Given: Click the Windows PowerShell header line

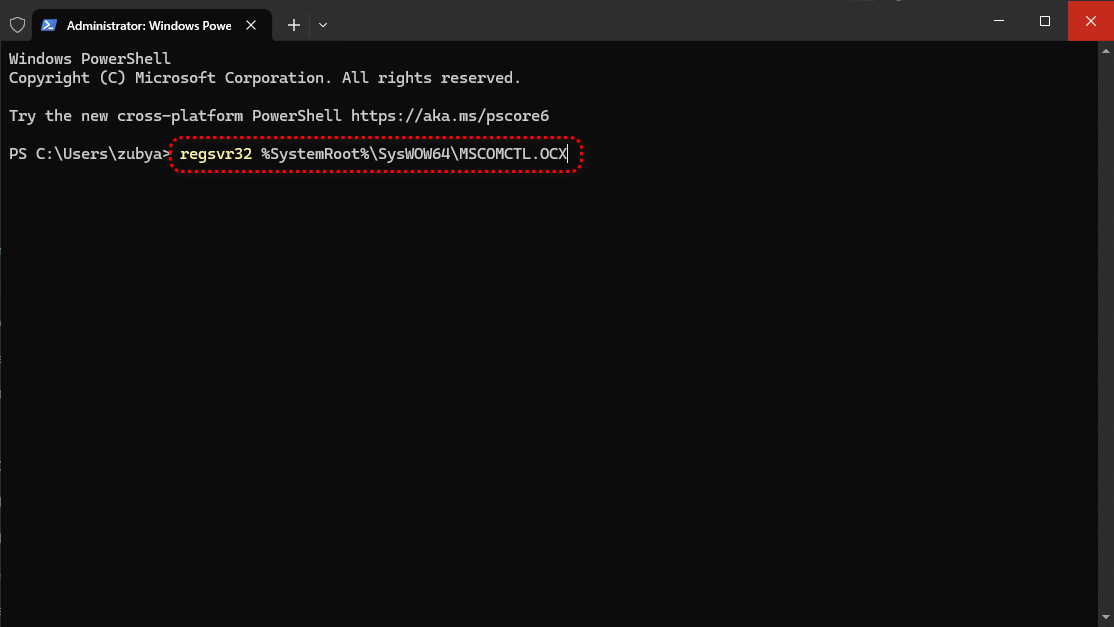Looking at the screenshot, I should tap(90, 59).
